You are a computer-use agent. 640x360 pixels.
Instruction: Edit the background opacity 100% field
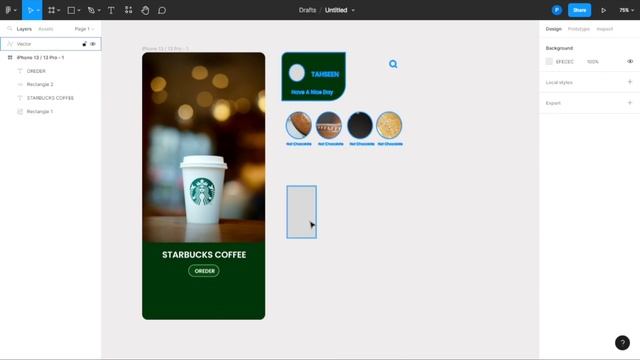coord(593,62)
